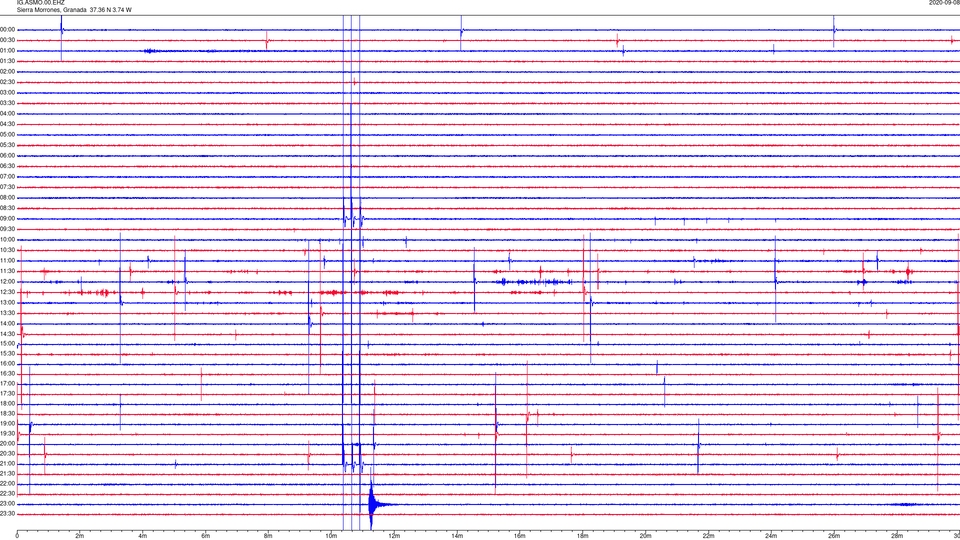The width and height of the screenshot is (960, 540).
Task: Select the 19:00 time label
Action: coord(8,424)
